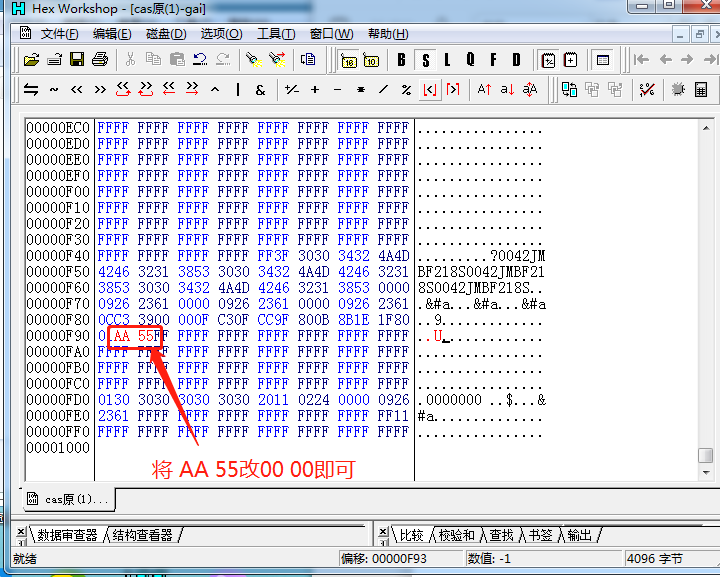Select the decimal base 10 display icon
This screenshot has width=720, height=577.
371,60
